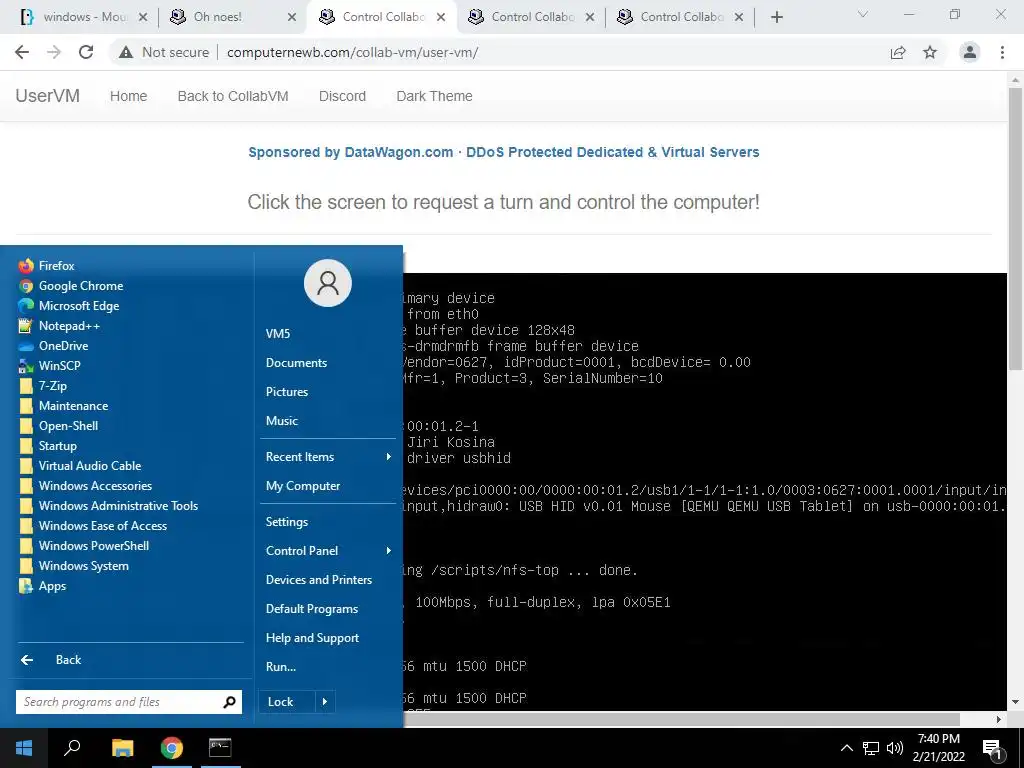This screenshot has height=768, width=1024.
Task: Open Devices and Printers
Action: (319, 580)
